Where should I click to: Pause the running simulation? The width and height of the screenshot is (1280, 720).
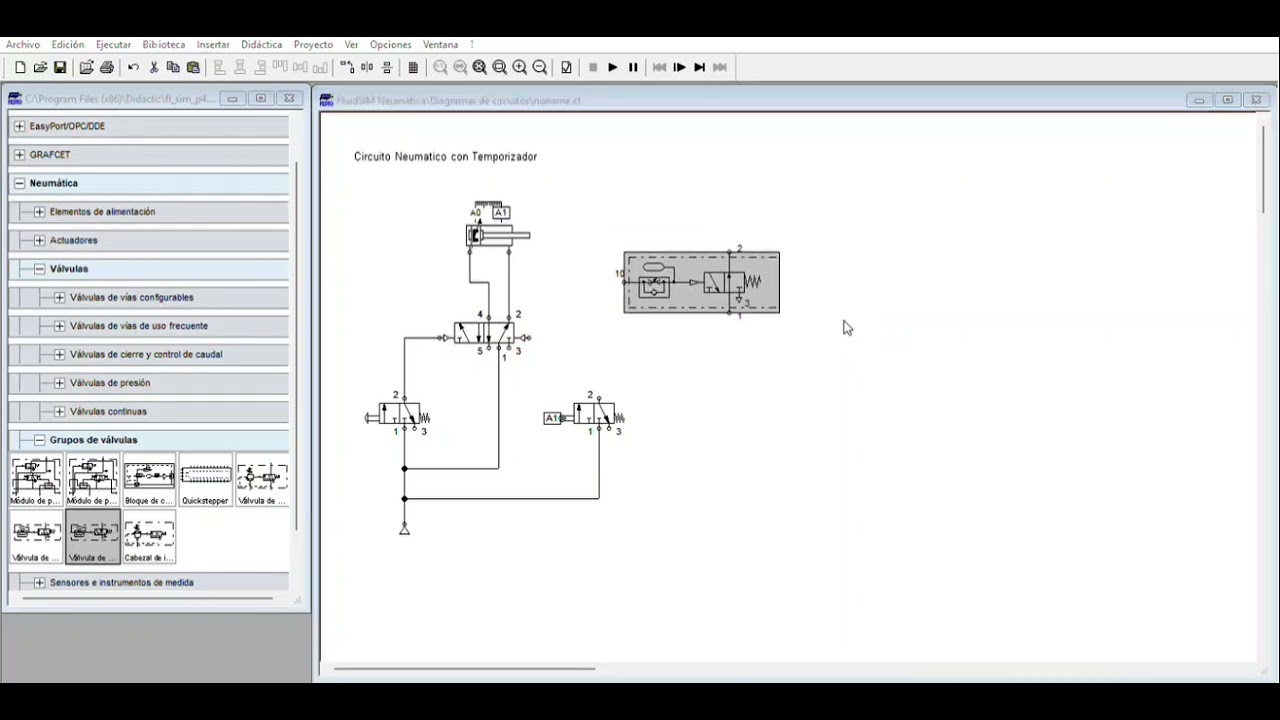pyautogui.click(x=633, y=67)
